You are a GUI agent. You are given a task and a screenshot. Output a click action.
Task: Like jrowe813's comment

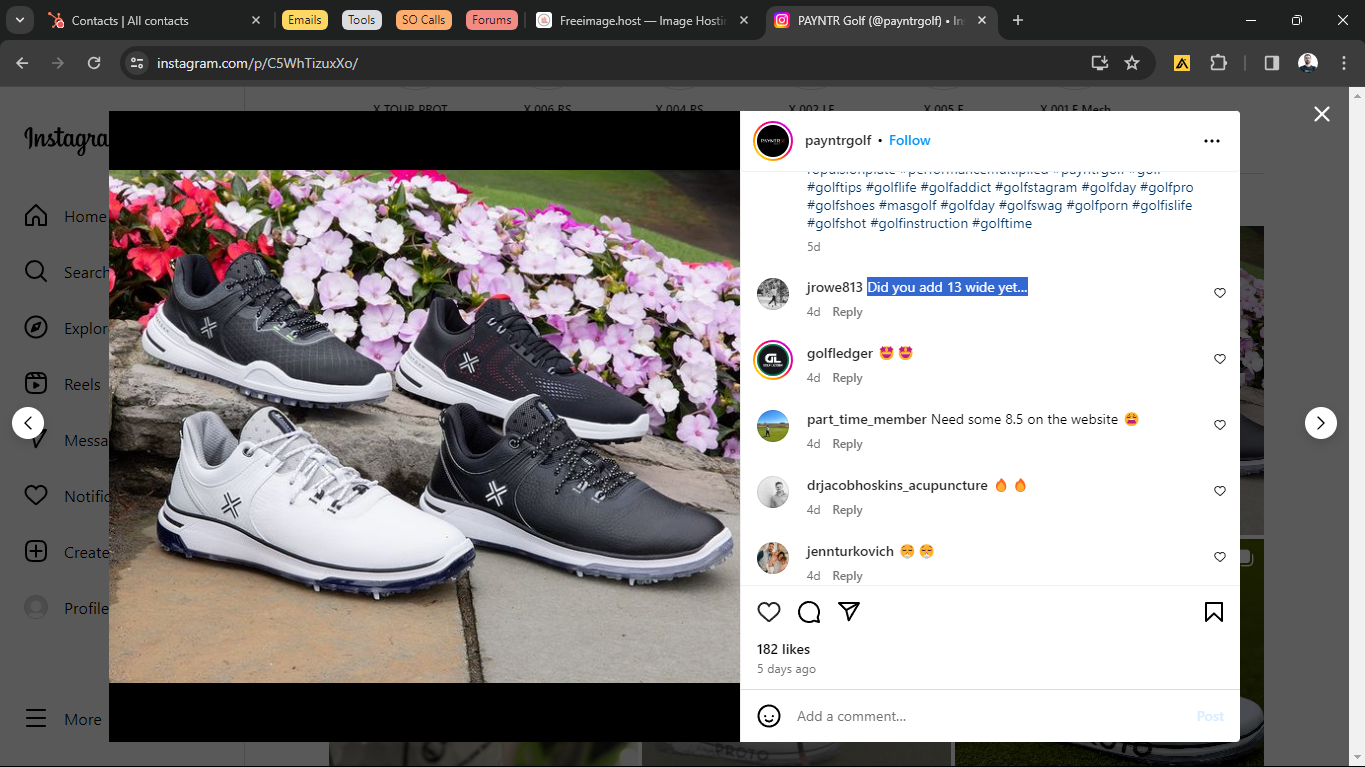pyautogui.click(x=1220, y=293)
